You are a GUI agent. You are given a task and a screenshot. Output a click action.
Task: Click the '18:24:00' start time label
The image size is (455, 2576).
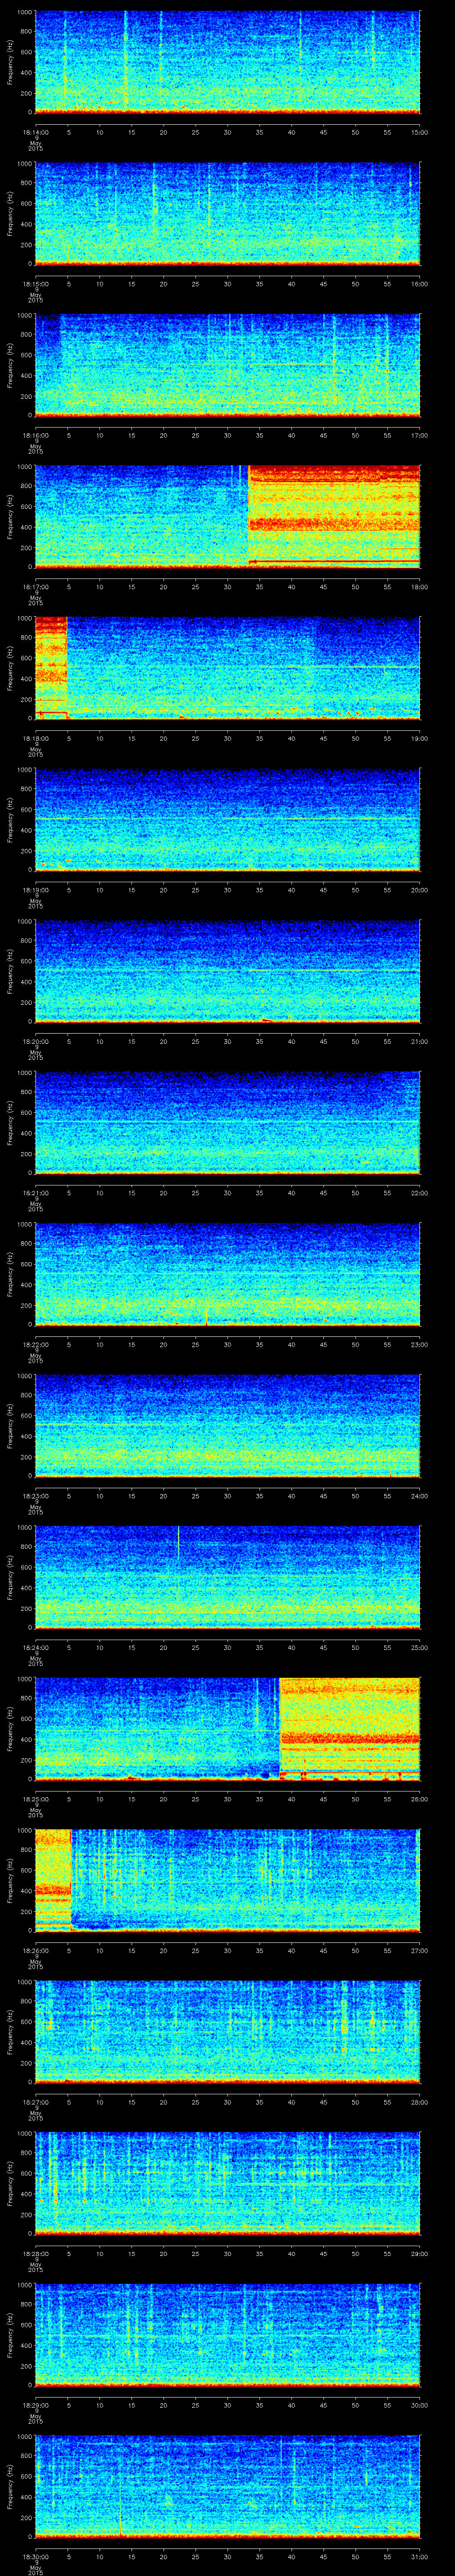pos(35,1647)
